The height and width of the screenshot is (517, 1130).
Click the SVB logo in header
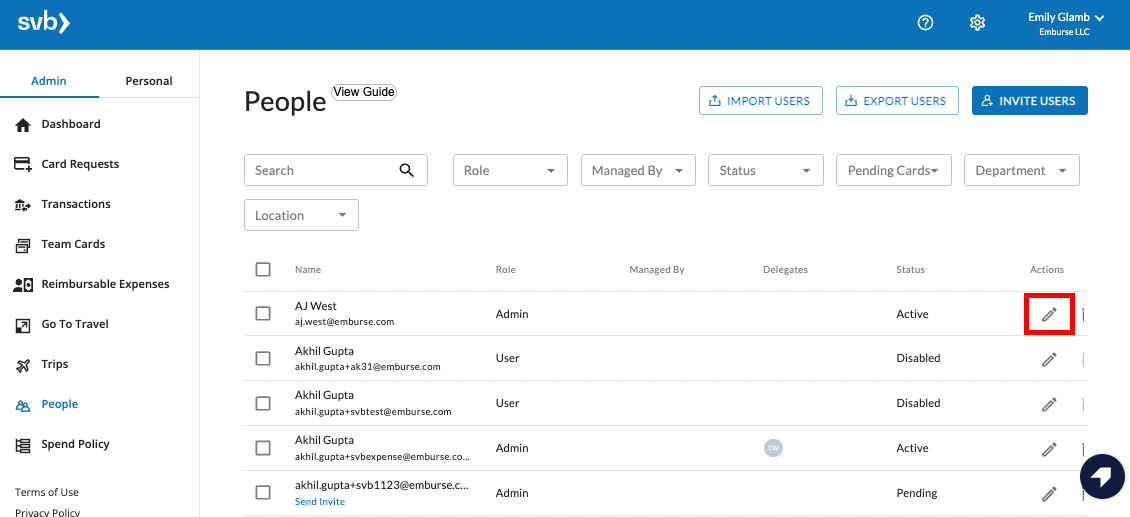click(43, 23)
